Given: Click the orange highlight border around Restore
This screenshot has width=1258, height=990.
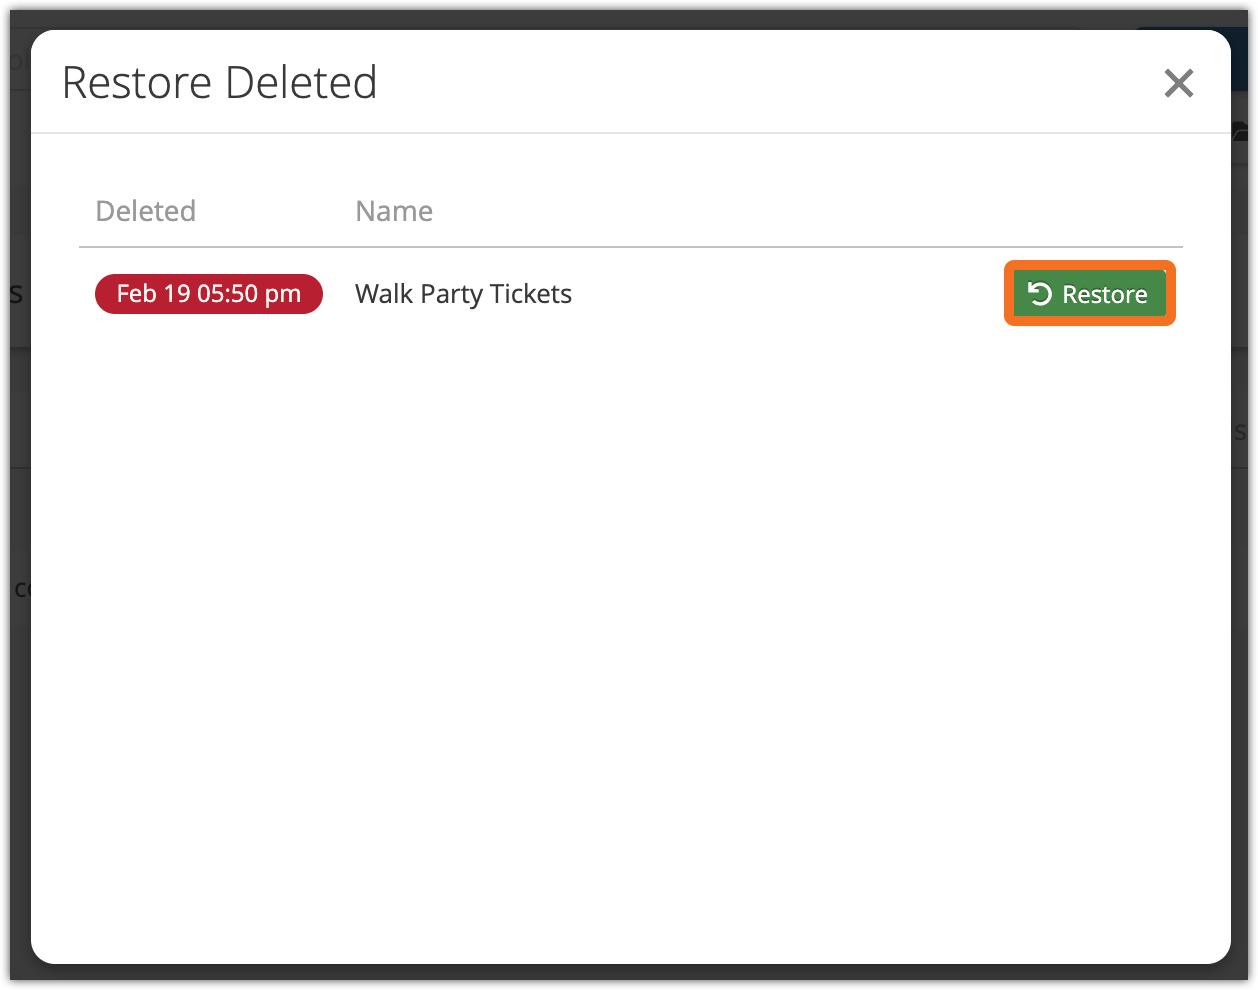Looking at the screenshot, I should point(1008,294).
